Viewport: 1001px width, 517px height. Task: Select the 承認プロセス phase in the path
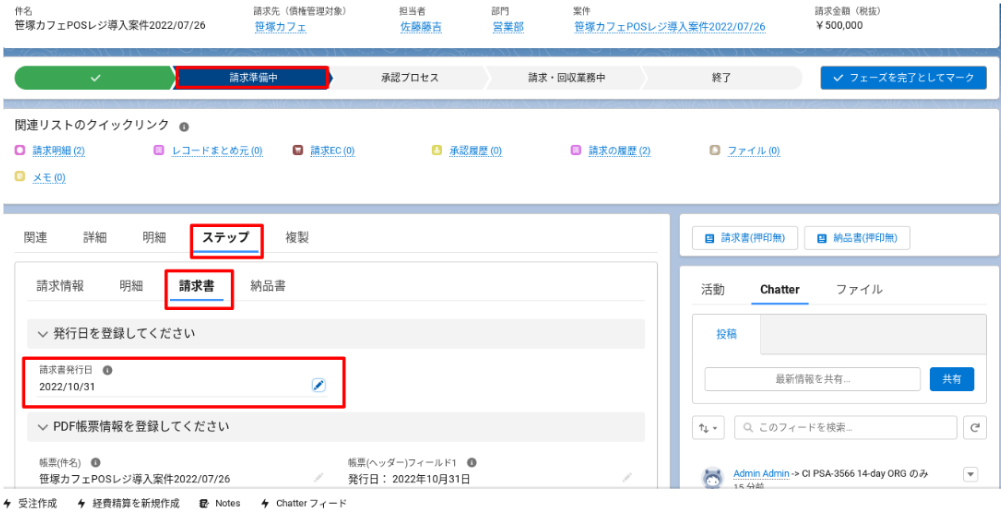409,78
